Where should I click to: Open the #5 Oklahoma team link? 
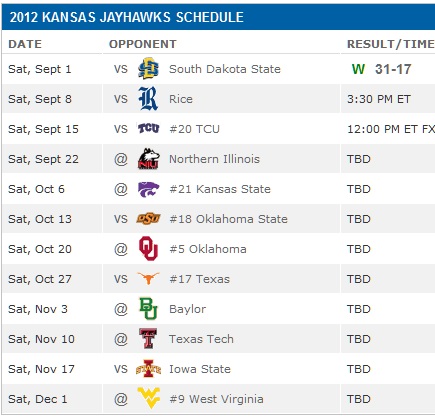208,249
